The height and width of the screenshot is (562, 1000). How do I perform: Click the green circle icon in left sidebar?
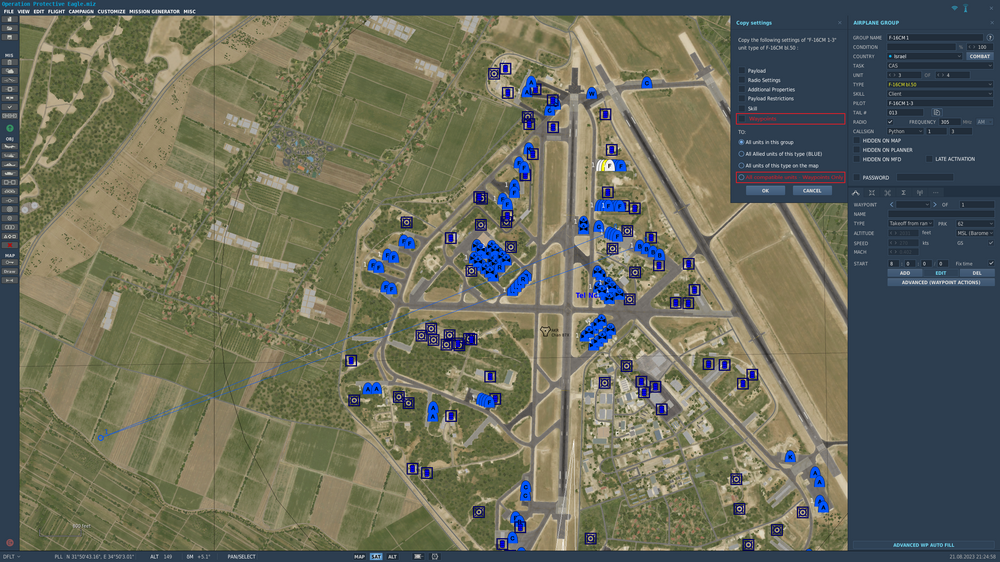pos(10,128)
